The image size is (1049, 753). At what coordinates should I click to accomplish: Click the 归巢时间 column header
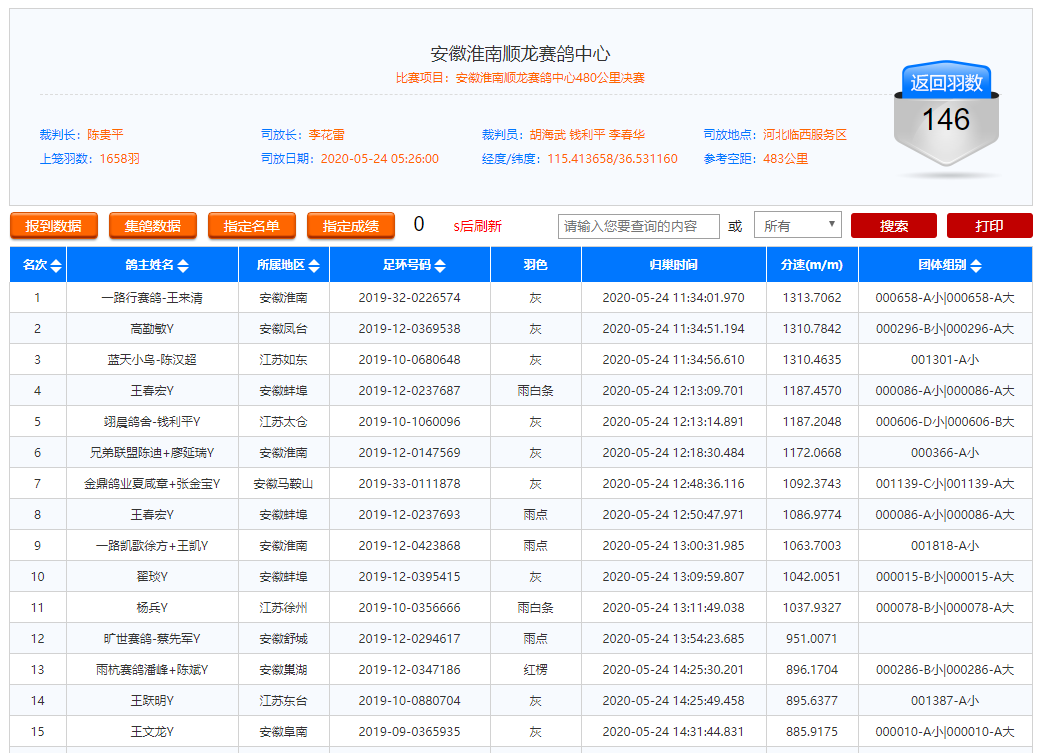tap(673, 265)
